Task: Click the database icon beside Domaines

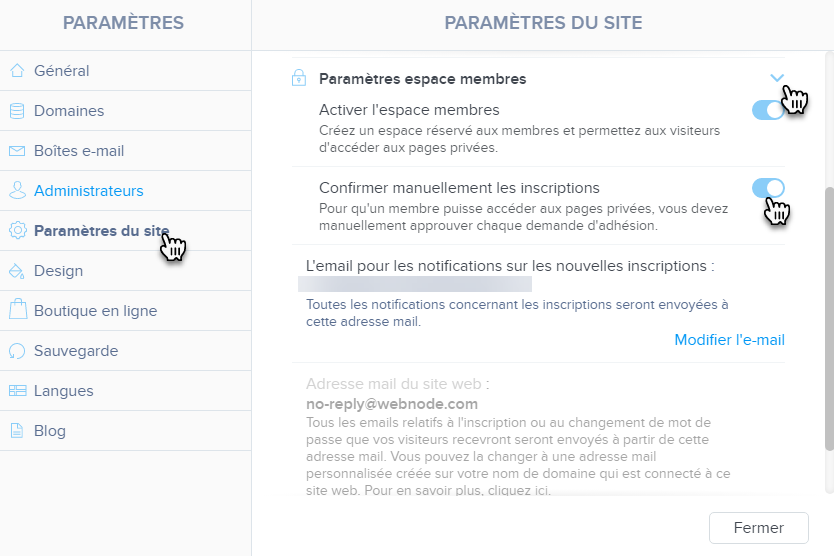Action: [16, 111]
